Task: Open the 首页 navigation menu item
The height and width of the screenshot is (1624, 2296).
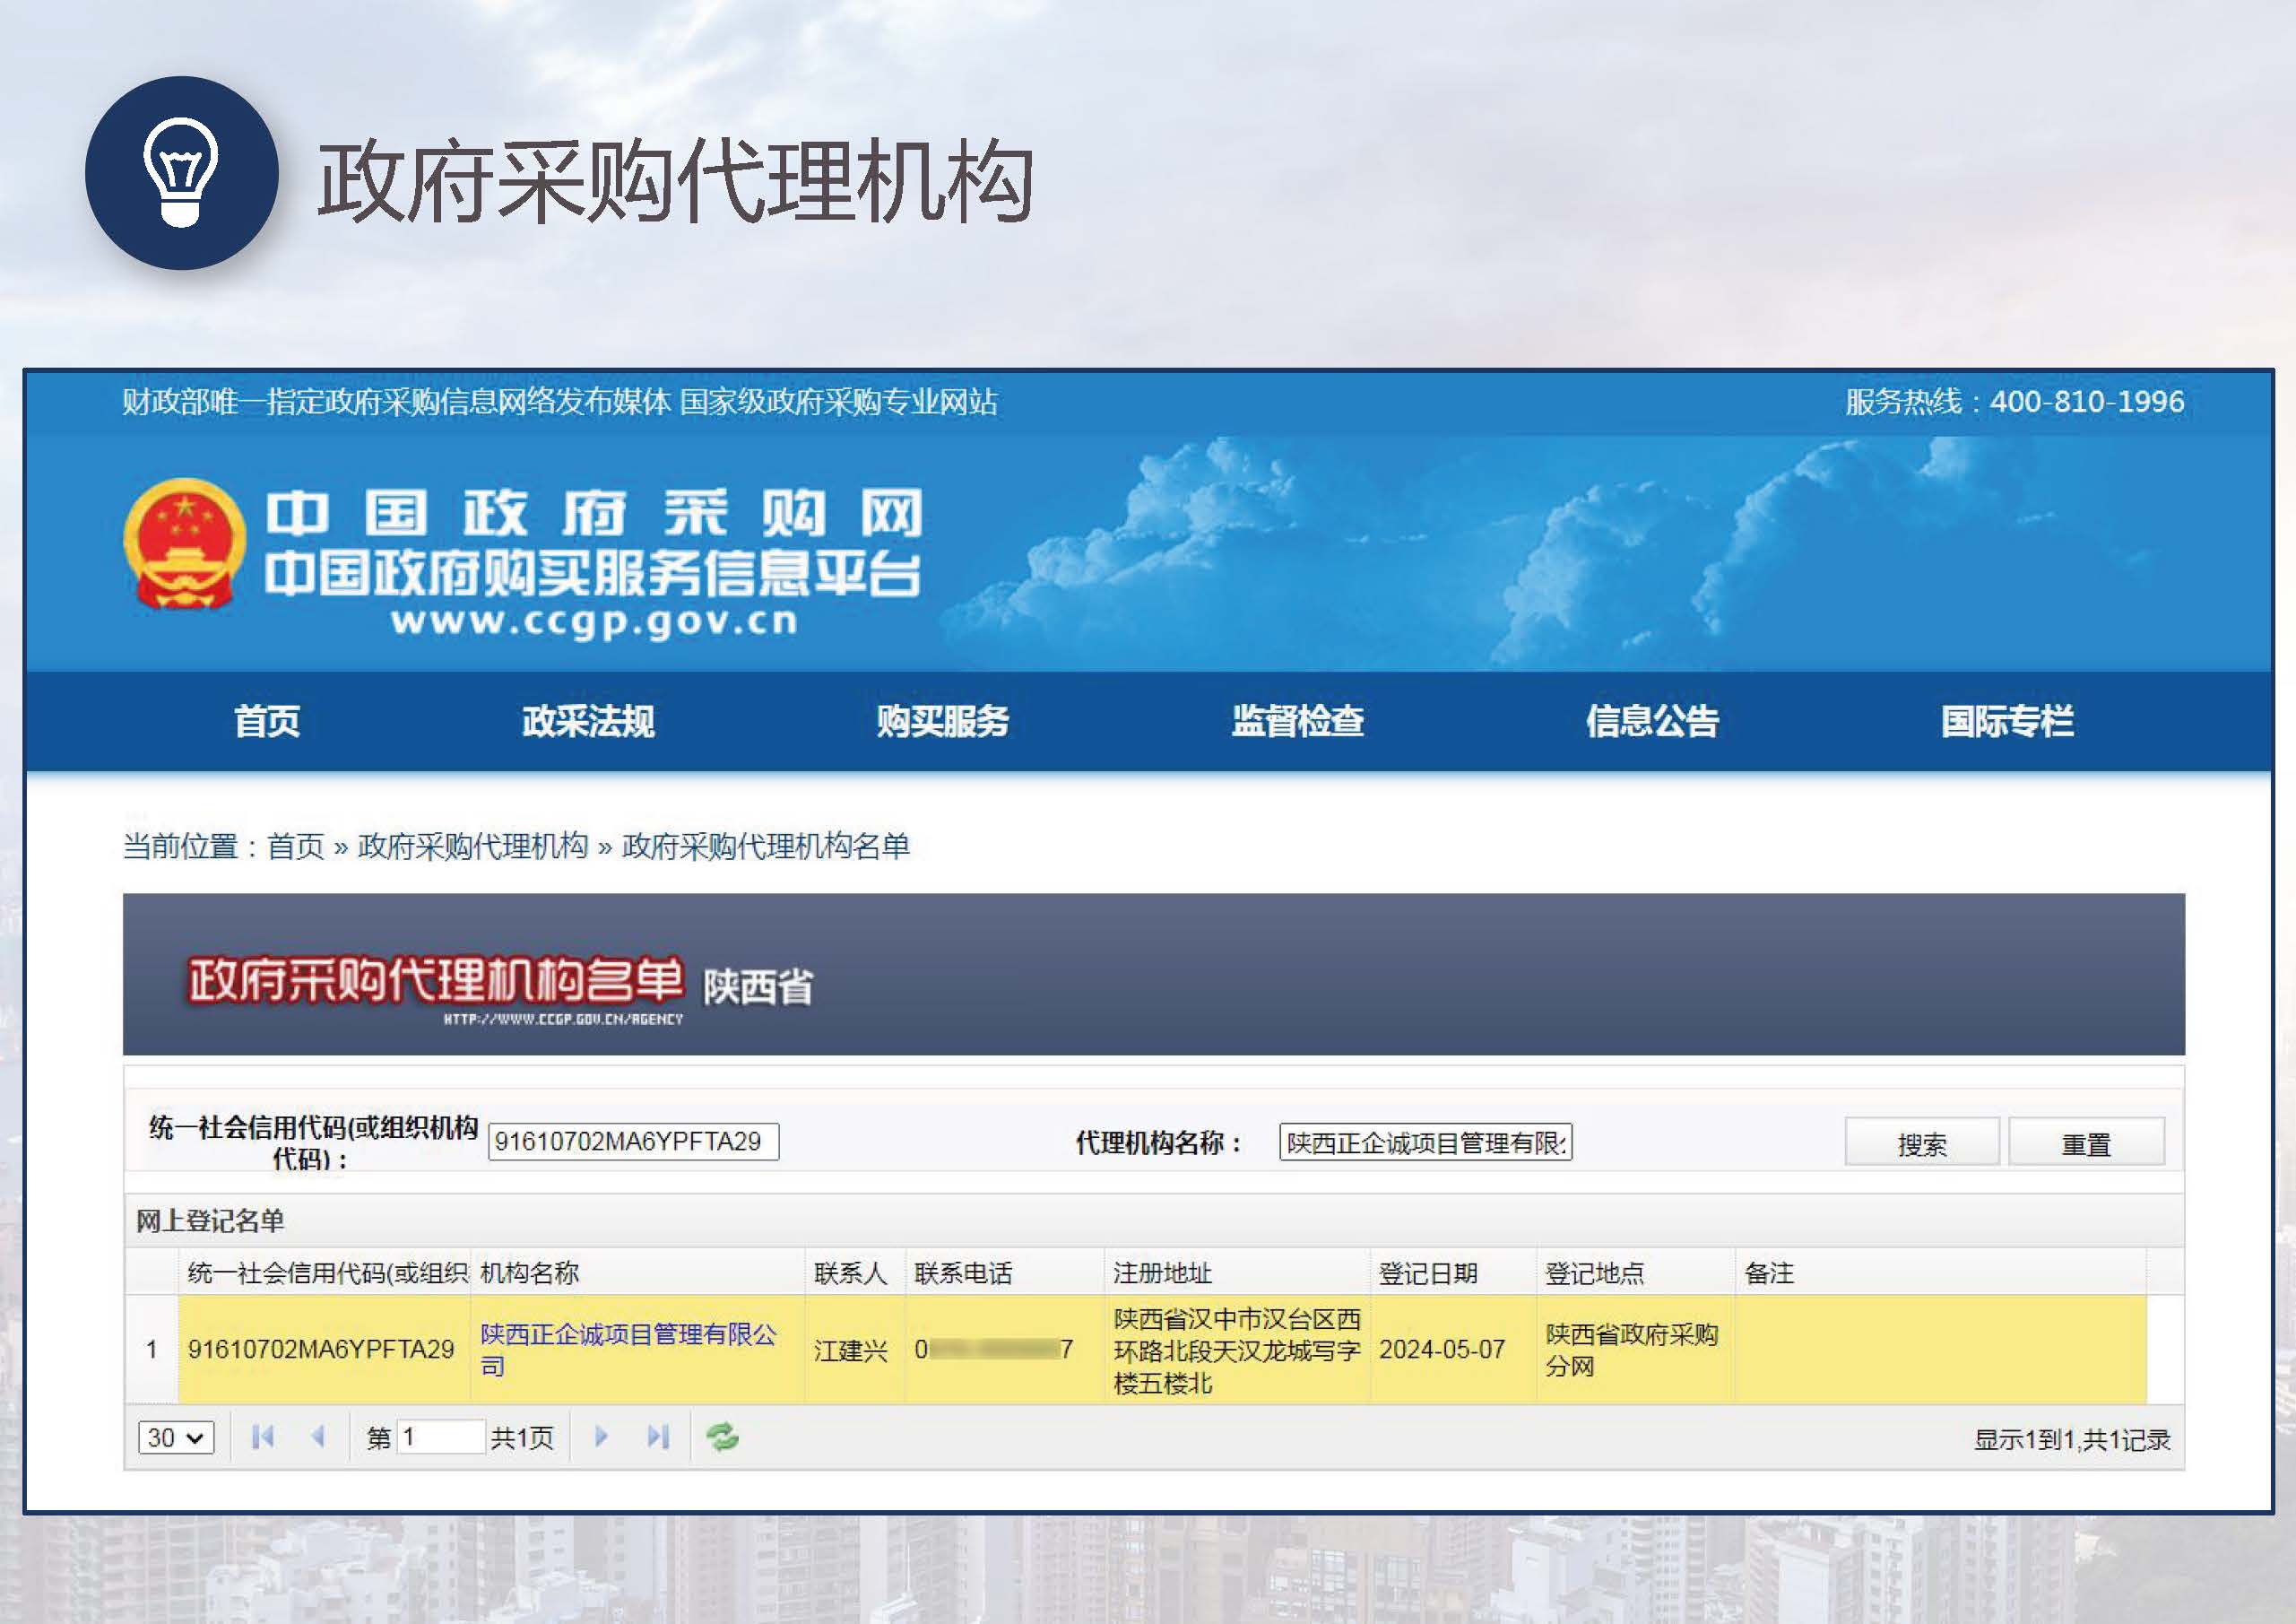Action: pos(267,721)
